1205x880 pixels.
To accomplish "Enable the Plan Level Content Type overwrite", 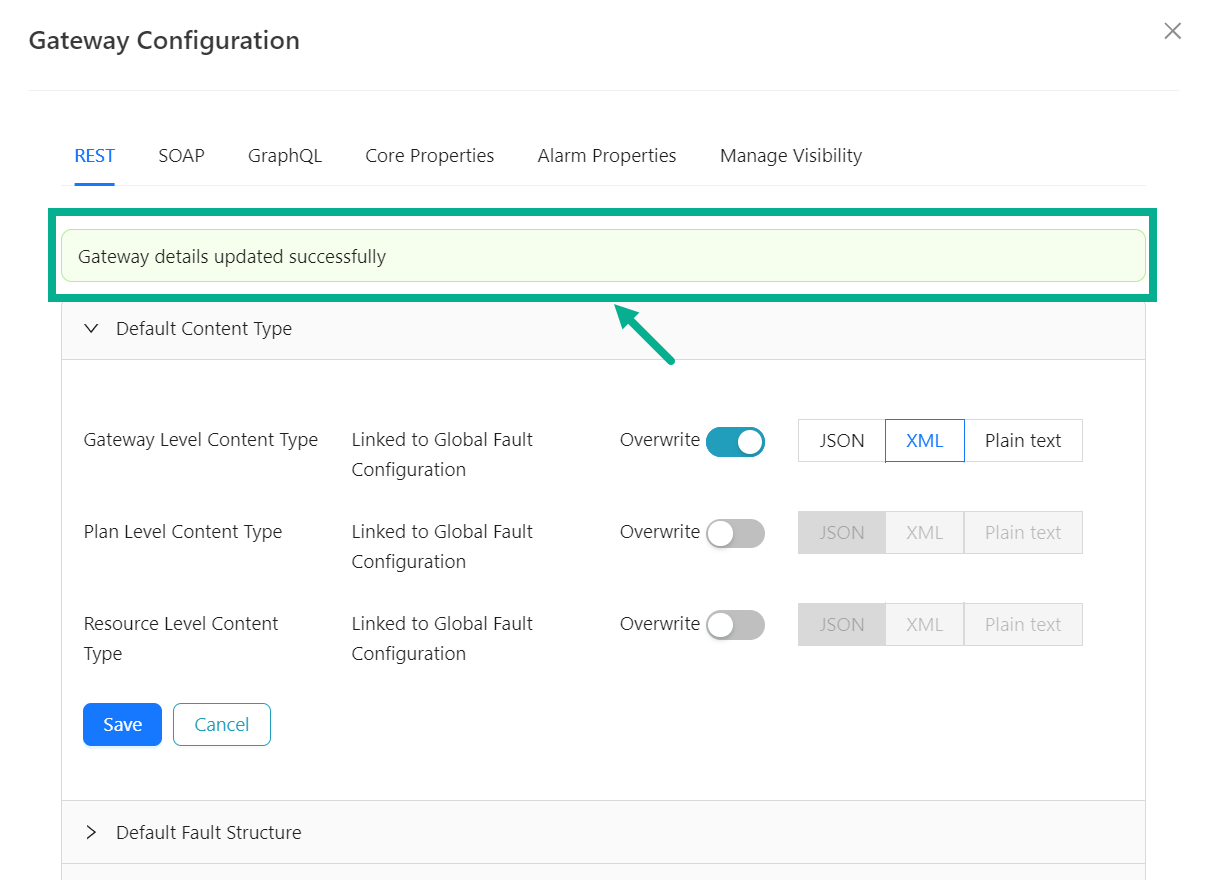I will 735,533.
